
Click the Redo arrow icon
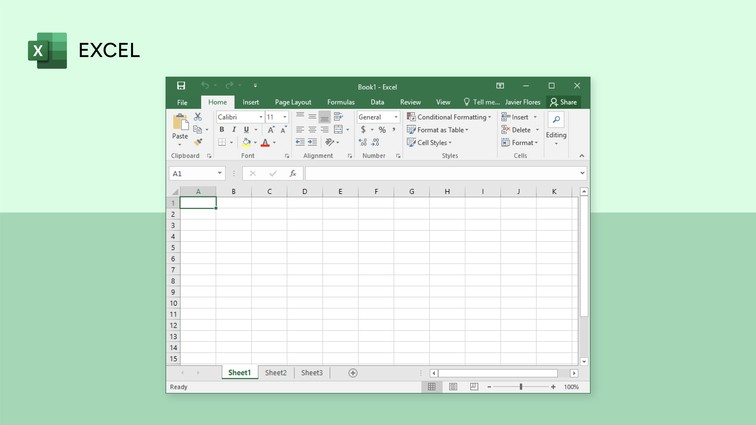point(229,85)
